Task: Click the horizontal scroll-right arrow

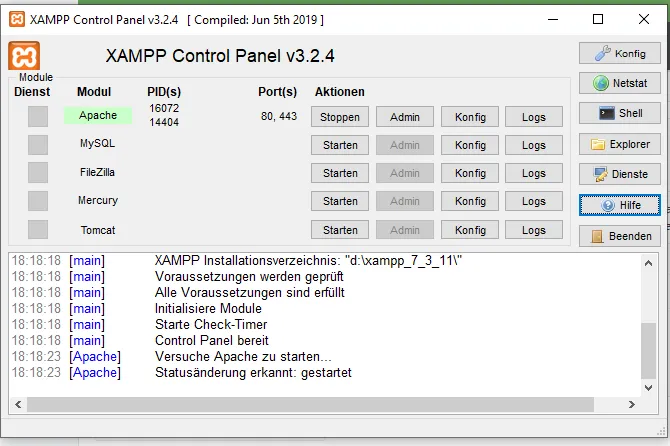Action: (632, 404)
